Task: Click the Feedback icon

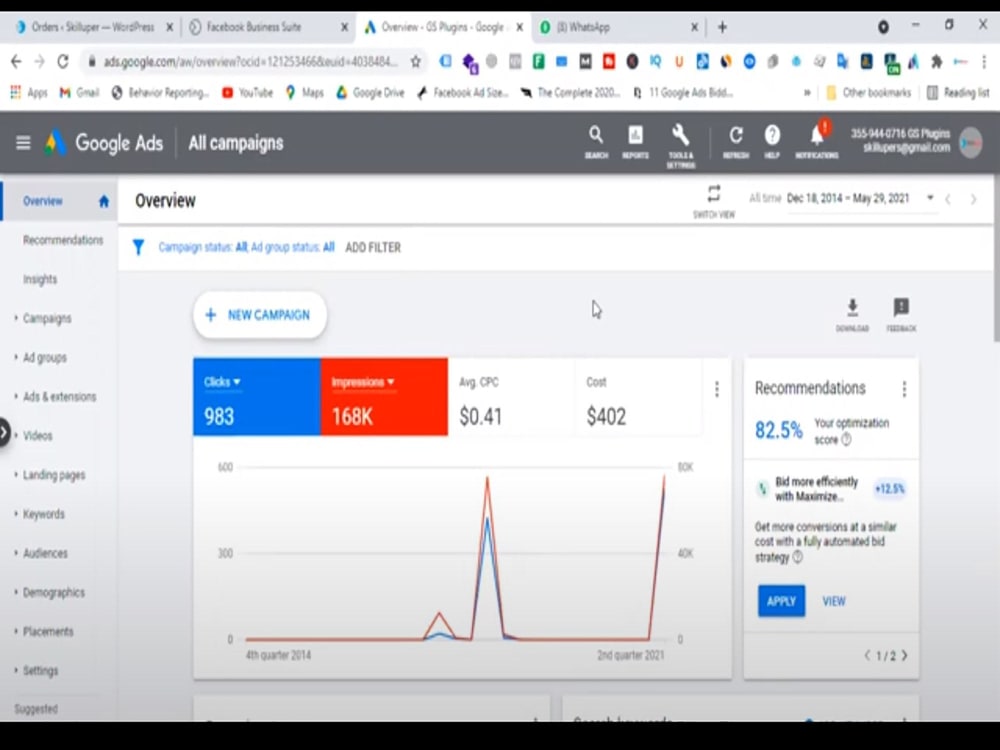Action: (901, 314)
